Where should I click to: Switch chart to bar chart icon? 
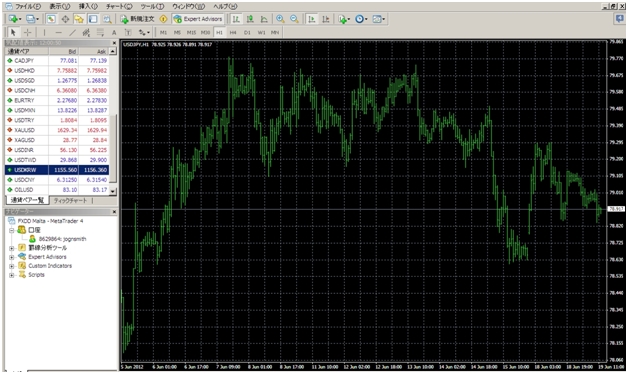pos(236,19)
